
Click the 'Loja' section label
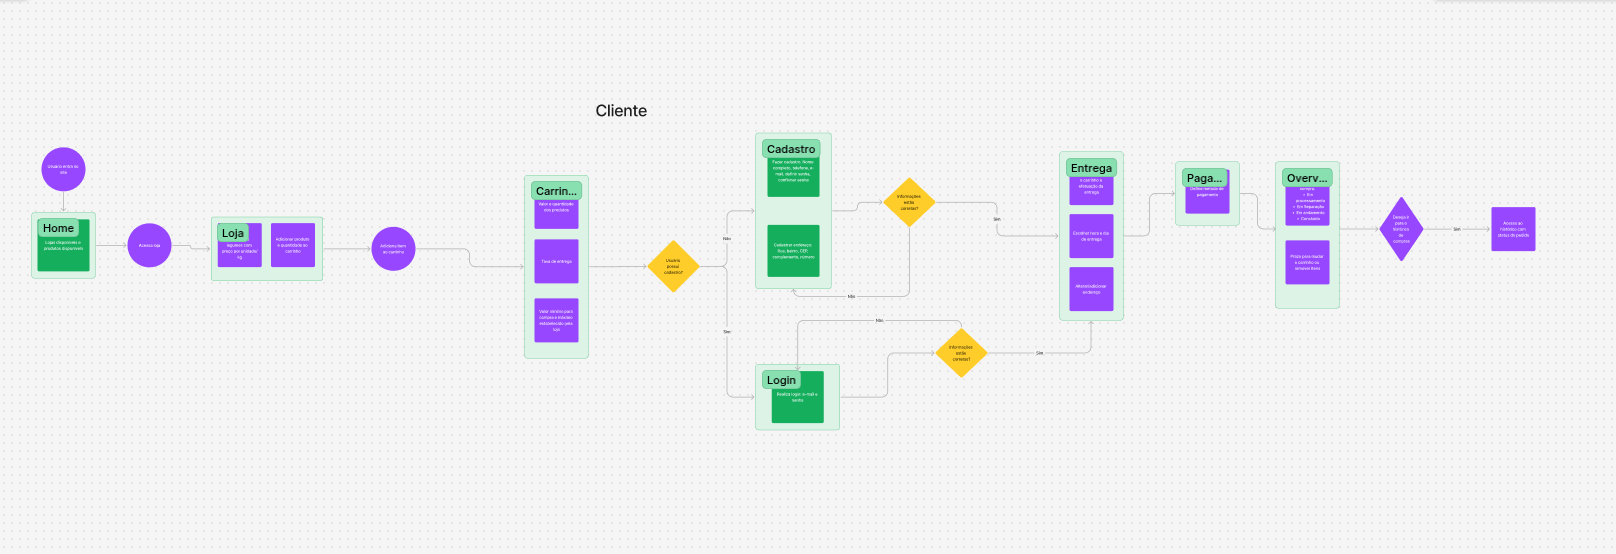[x=232, y=233]
